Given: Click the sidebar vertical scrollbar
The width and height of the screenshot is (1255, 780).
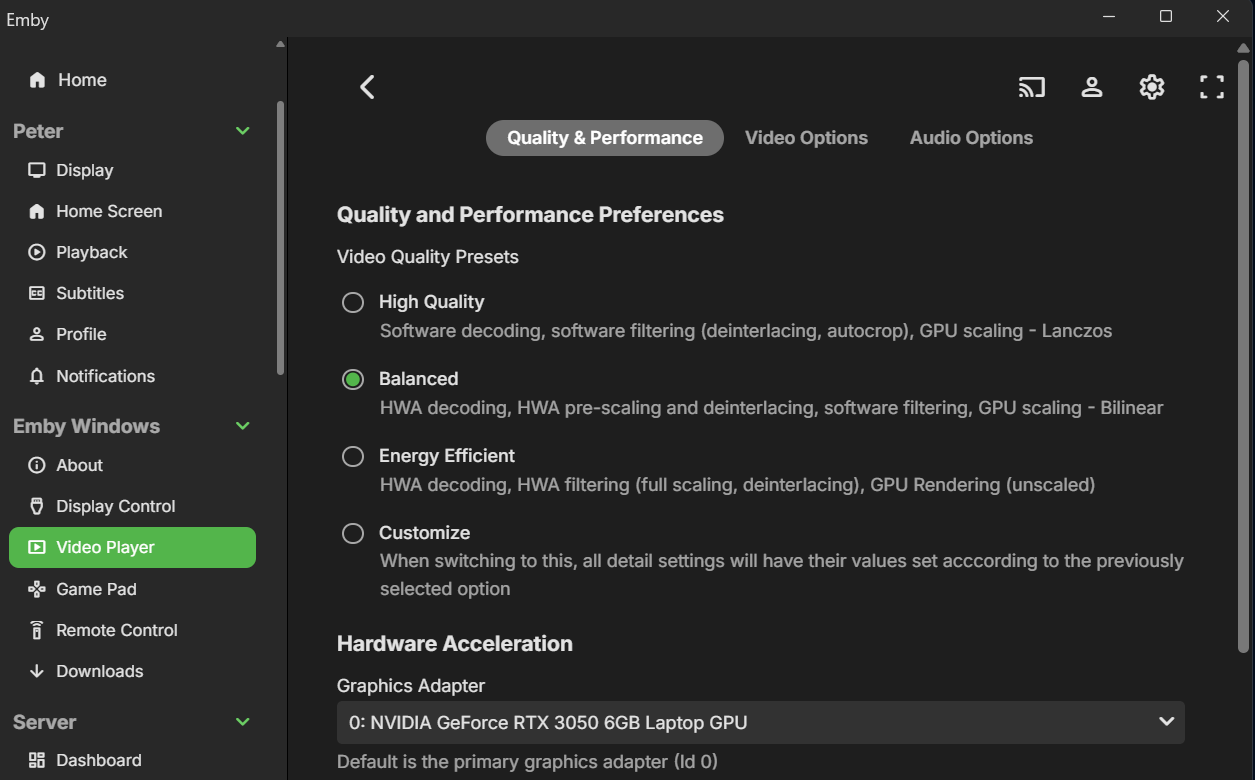Looking at the screenshot, I should (280, 238).
